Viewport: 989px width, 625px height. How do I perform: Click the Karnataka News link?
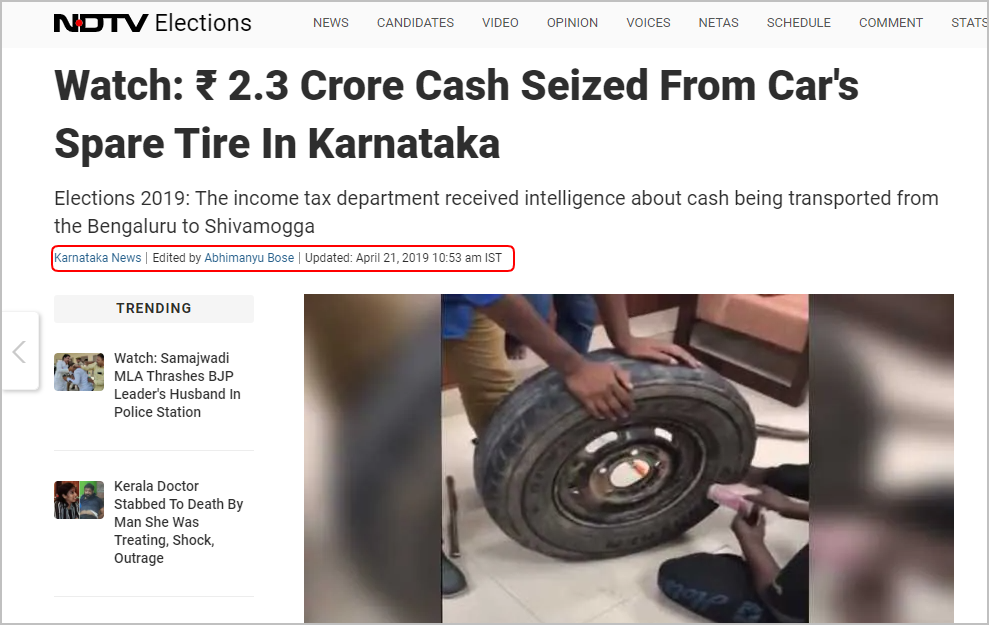98,258
